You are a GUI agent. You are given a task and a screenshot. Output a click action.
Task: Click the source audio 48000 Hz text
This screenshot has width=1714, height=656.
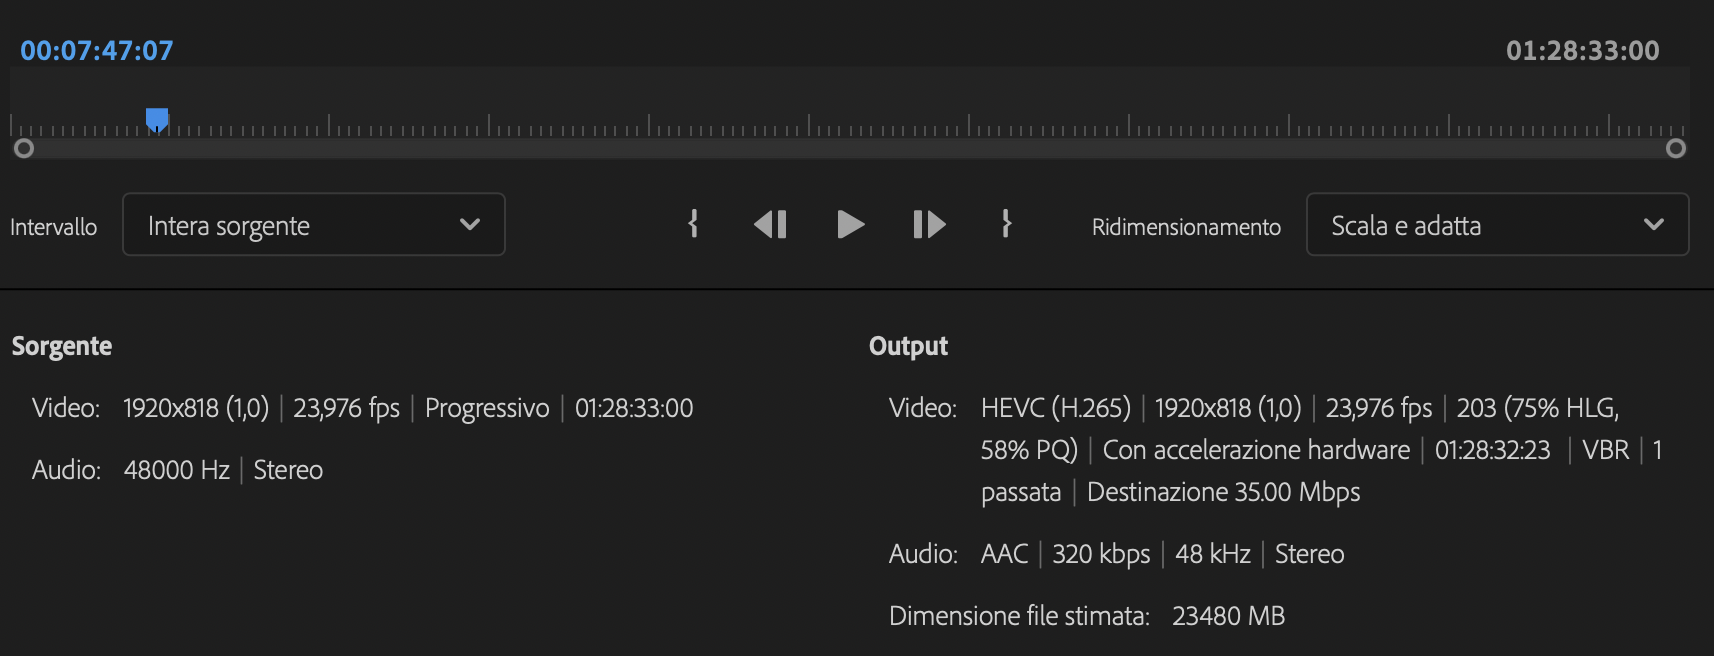(177, 470)
